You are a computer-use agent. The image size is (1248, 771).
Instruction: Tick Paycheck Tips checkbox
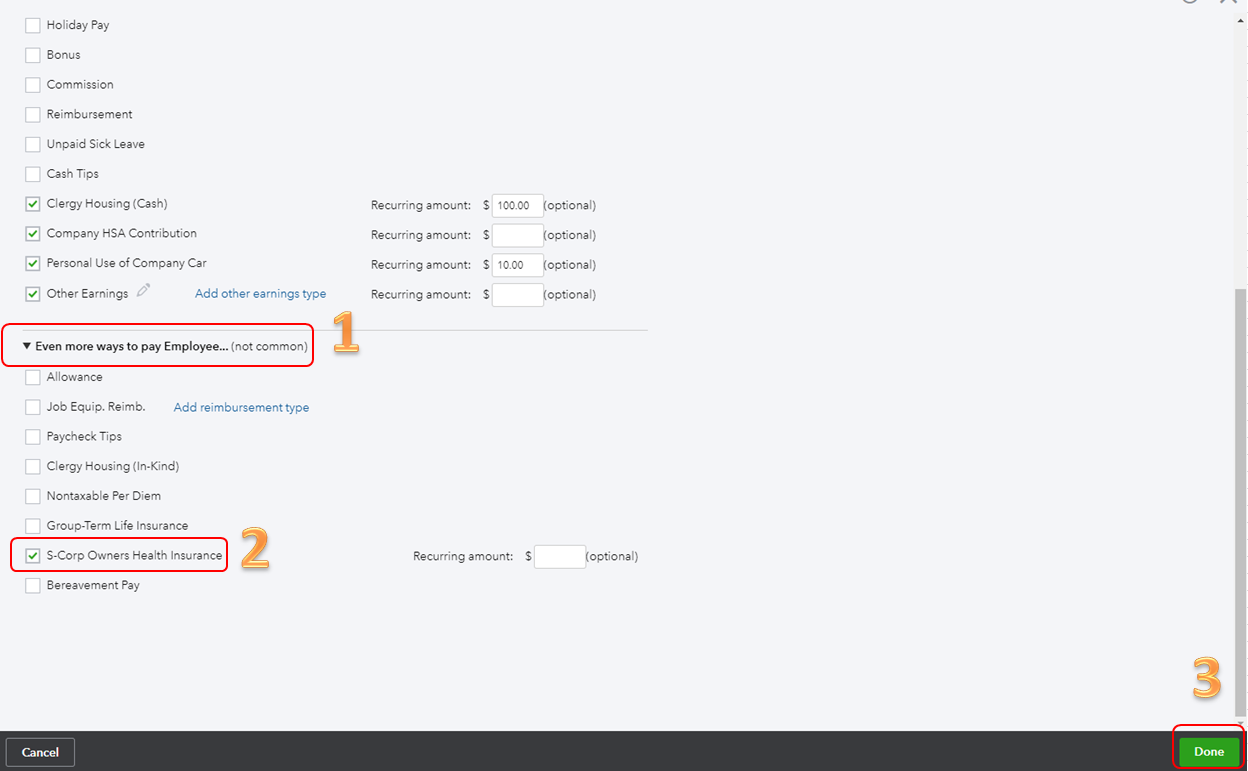pos(33,437)
